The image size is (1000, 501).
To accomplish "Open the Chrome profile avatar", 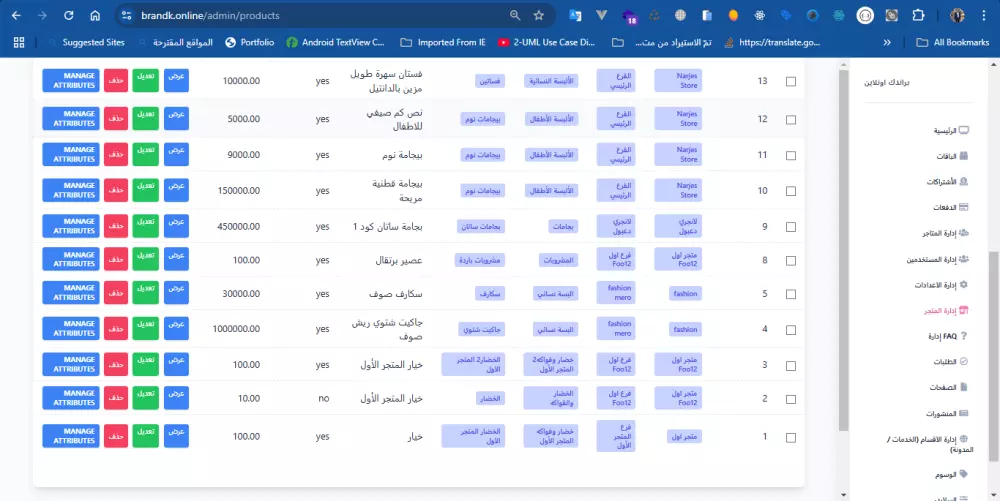I will pos(957,15).
